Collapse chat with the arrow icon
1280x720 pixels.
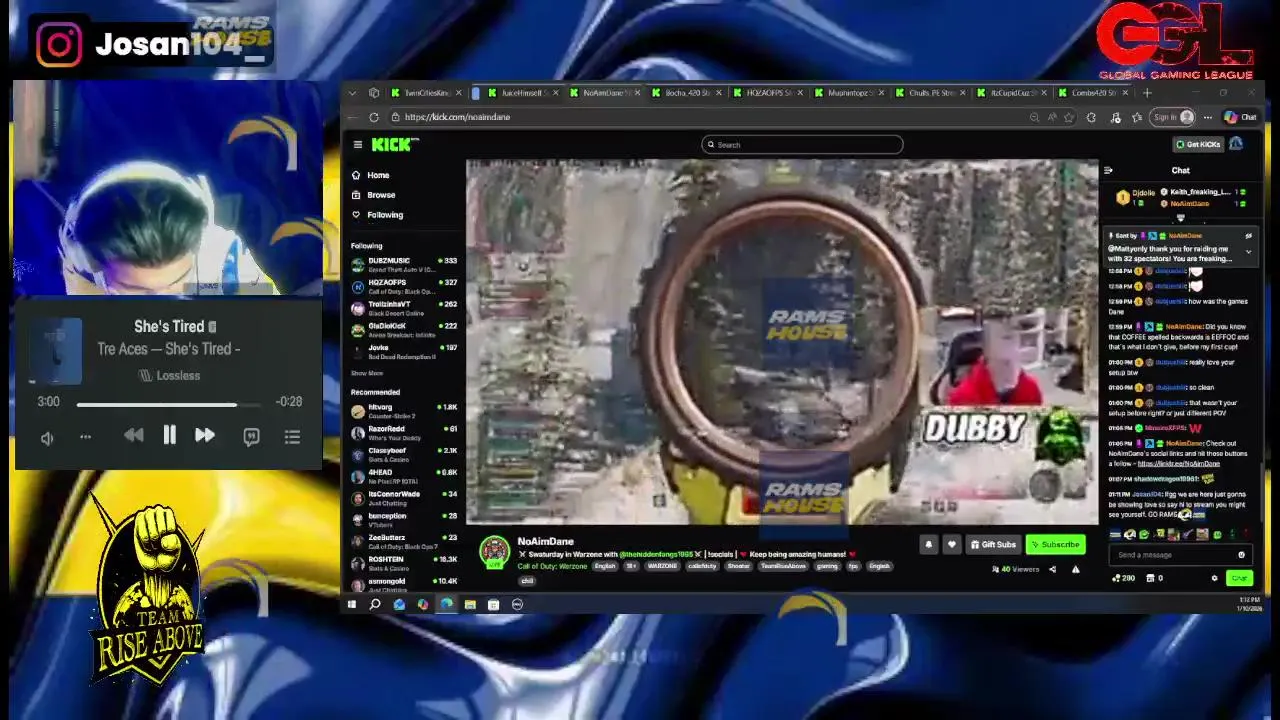[x=1108, y=171]
